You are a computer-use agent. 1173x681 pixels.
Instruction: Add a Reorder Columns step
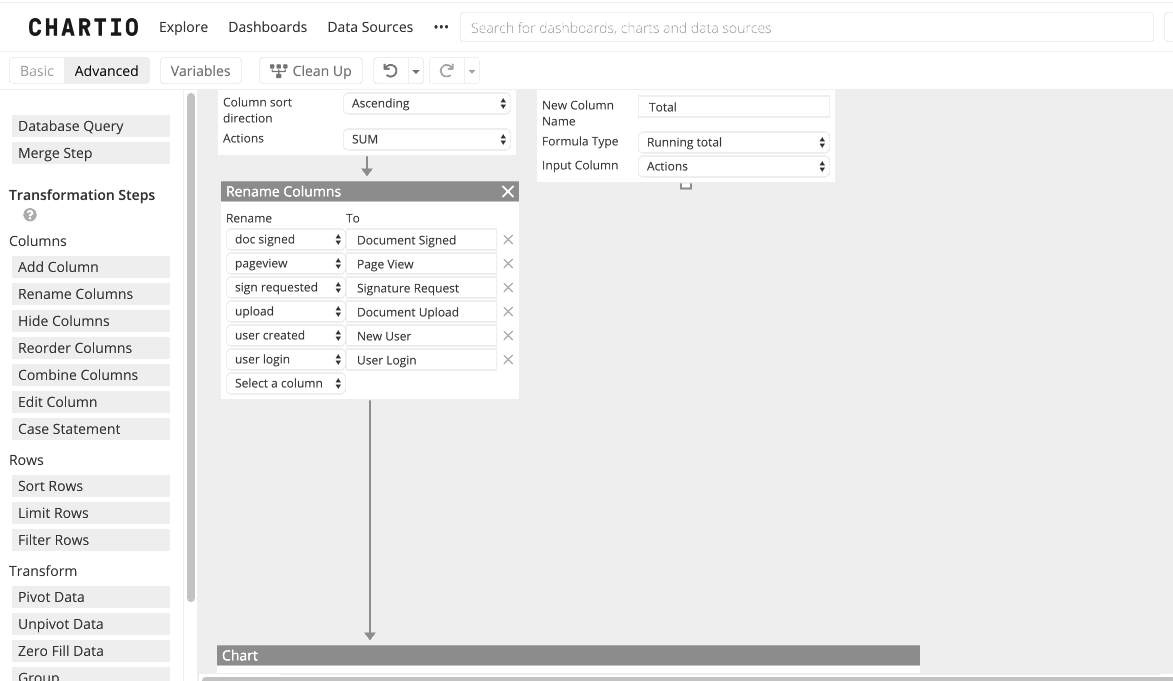tap(91, 347)
